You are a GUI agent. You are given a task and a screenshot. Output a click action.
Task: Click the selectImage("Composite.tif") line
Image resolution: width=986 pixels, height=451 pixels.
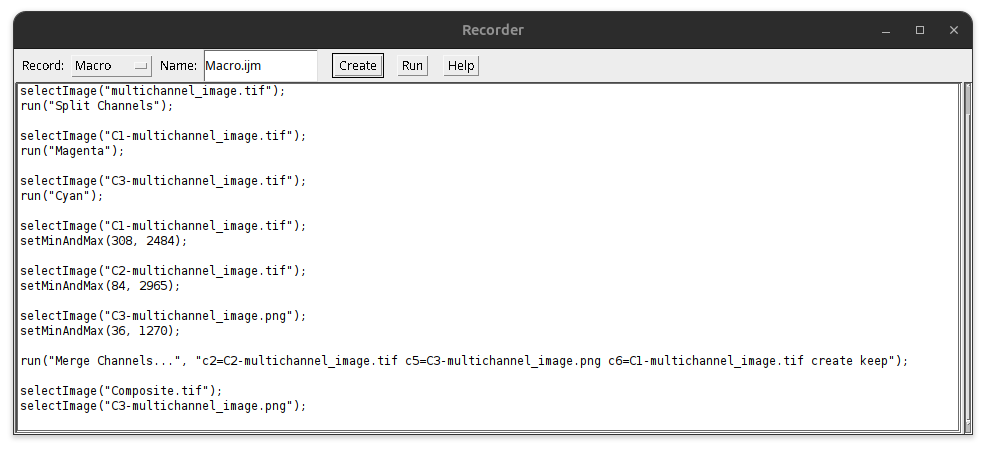click(121, 391)
